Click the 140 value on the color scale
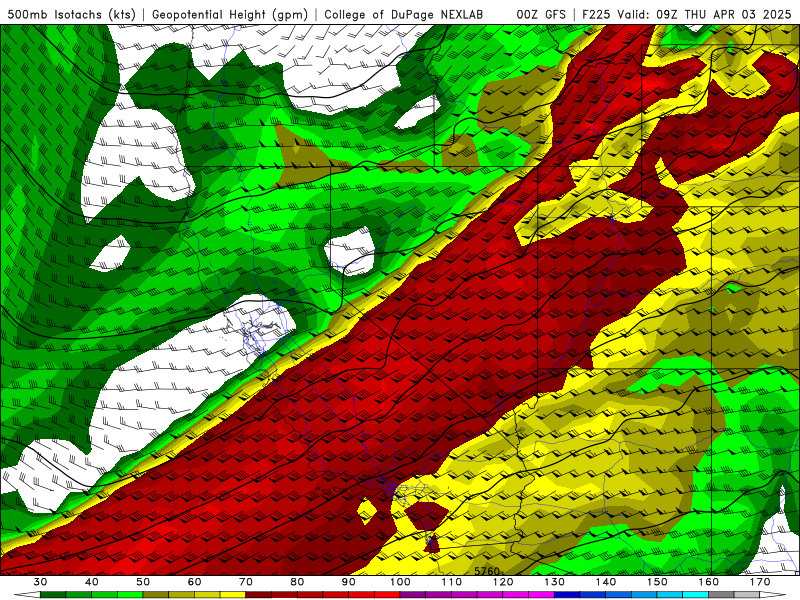The height and width of the screenshot is (600, 800). click(x=606, y=582)
